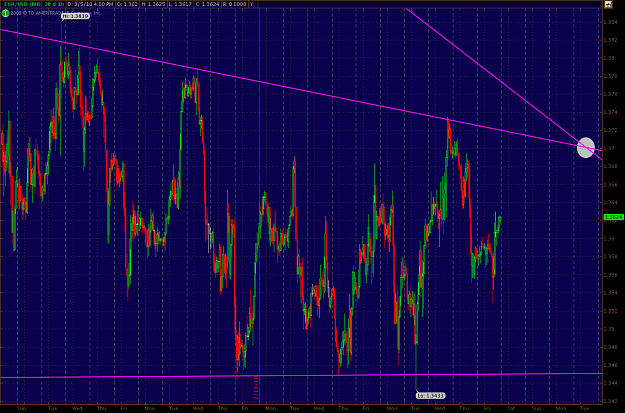Click the R: 0.0008 range value
Screen dimensions: 625x413
234,4
